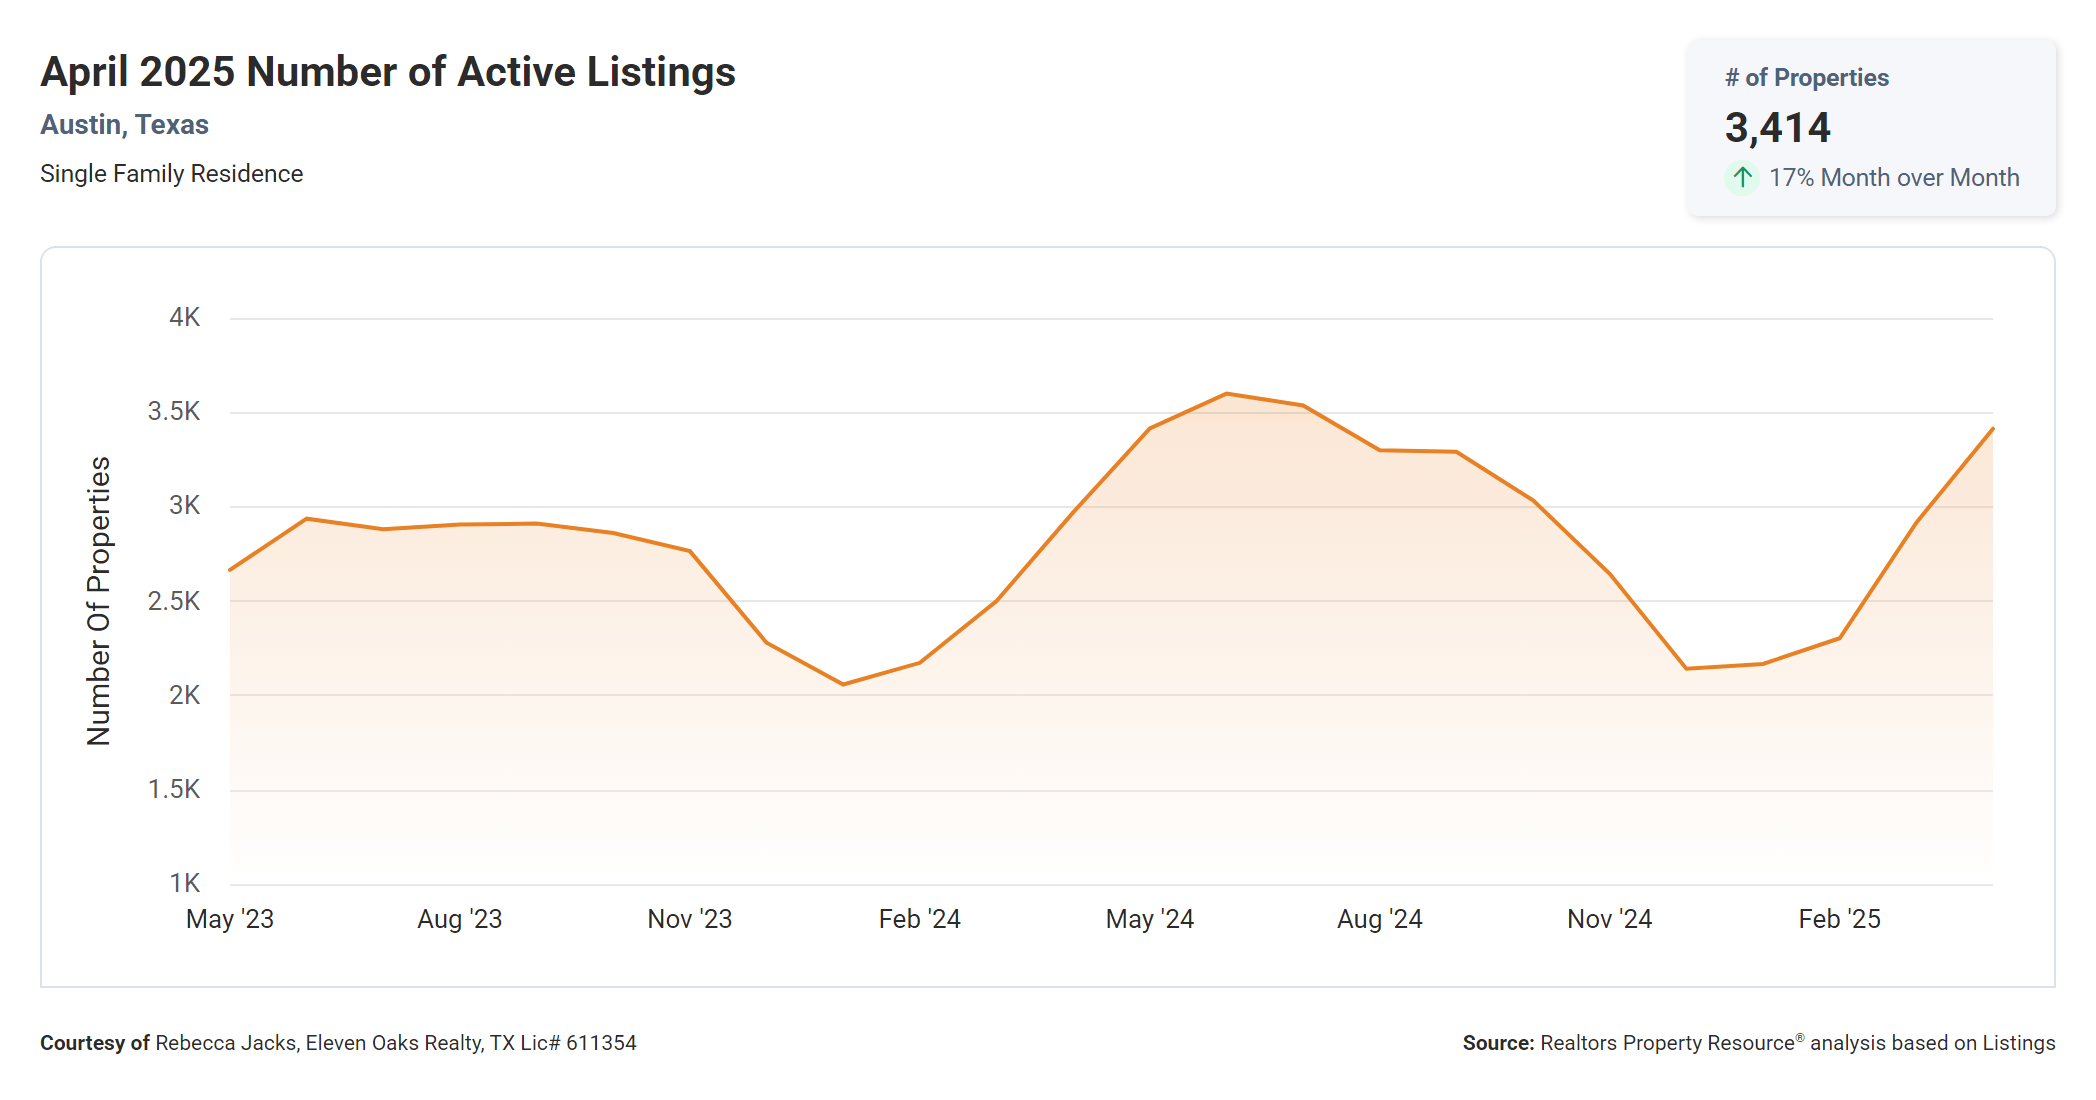Click the Feb '25 x-axis label
Image resolution: width=2096 pixels, height=1100 pixels.
(x=1839, y=919)
